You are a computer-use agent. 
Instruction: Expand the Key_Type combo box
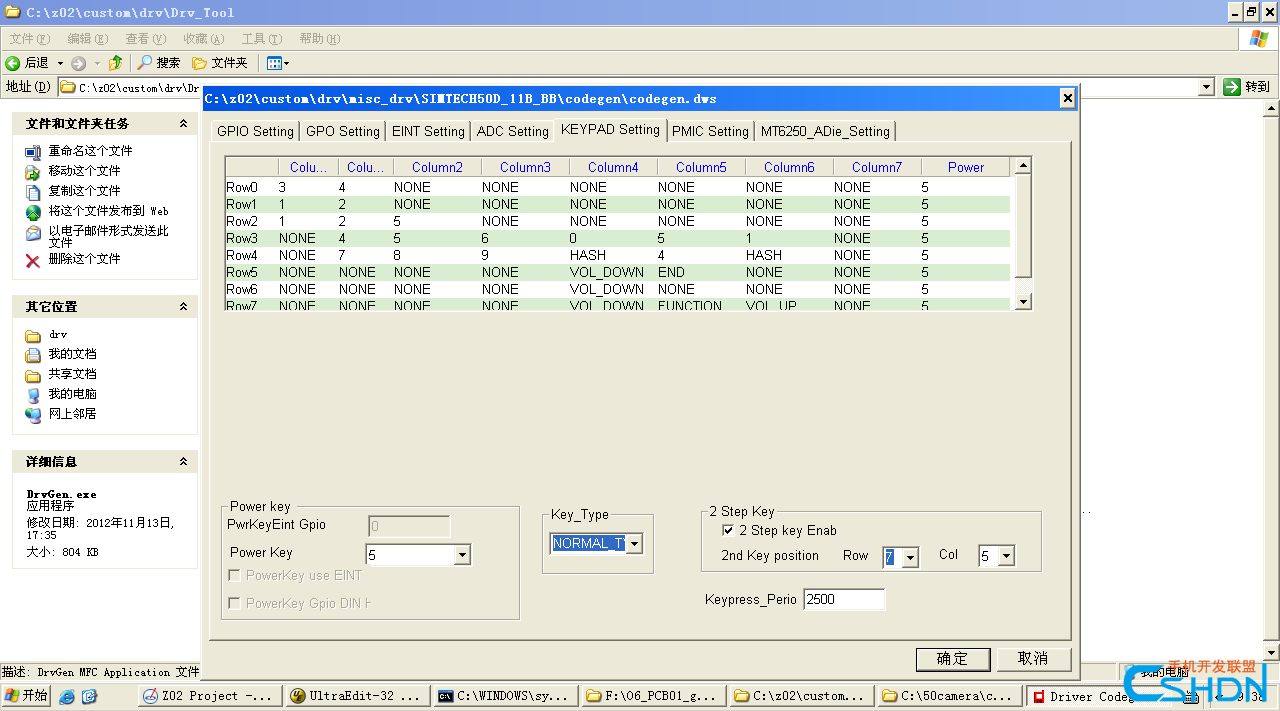(634, 544)
